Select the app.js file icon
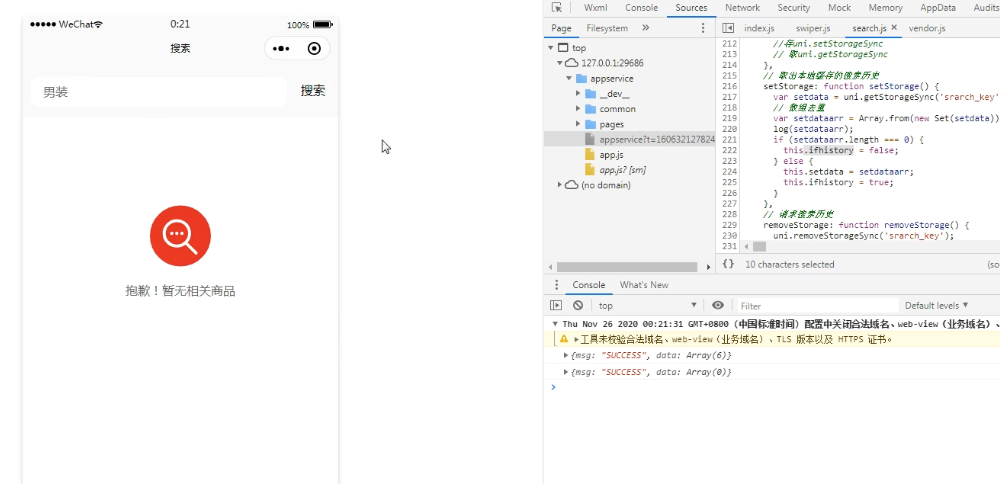The height and width of the screenshot is (484, 1000). [x=590, y=155]
